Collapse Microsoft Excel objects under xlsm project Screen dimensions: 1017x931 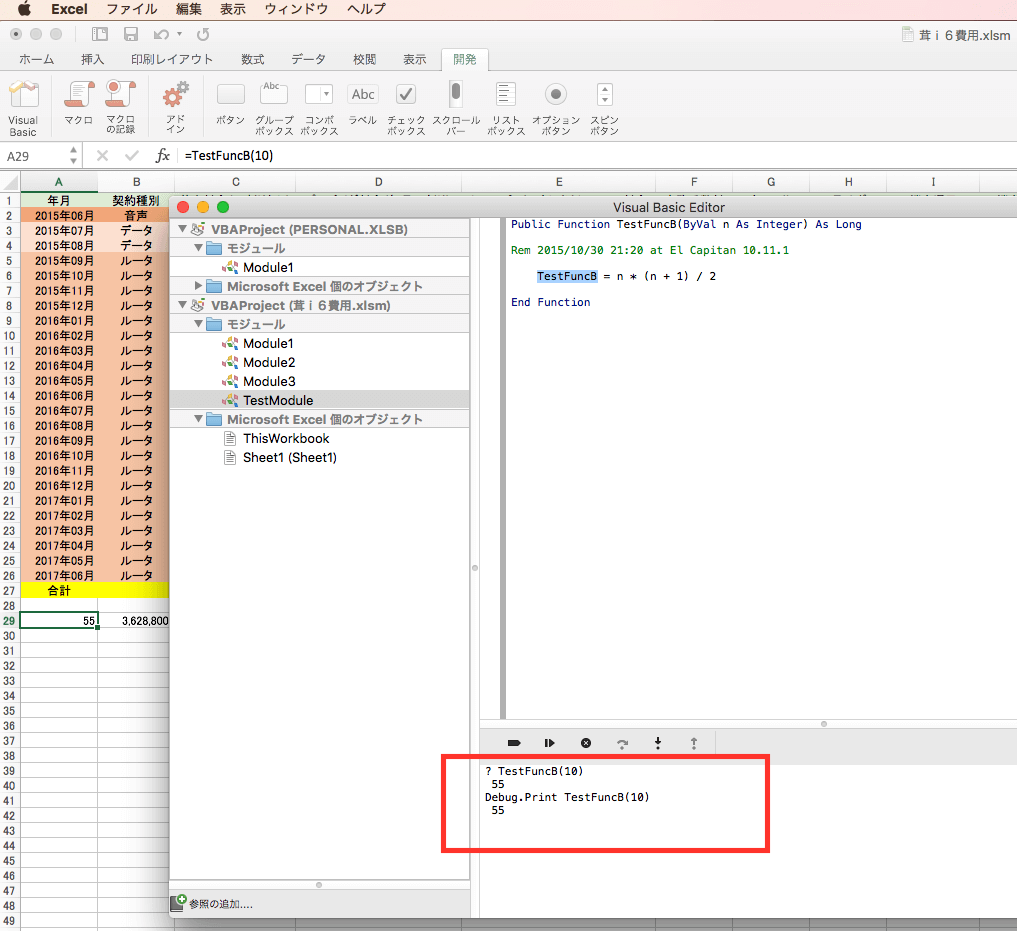(x=198, y=419)
